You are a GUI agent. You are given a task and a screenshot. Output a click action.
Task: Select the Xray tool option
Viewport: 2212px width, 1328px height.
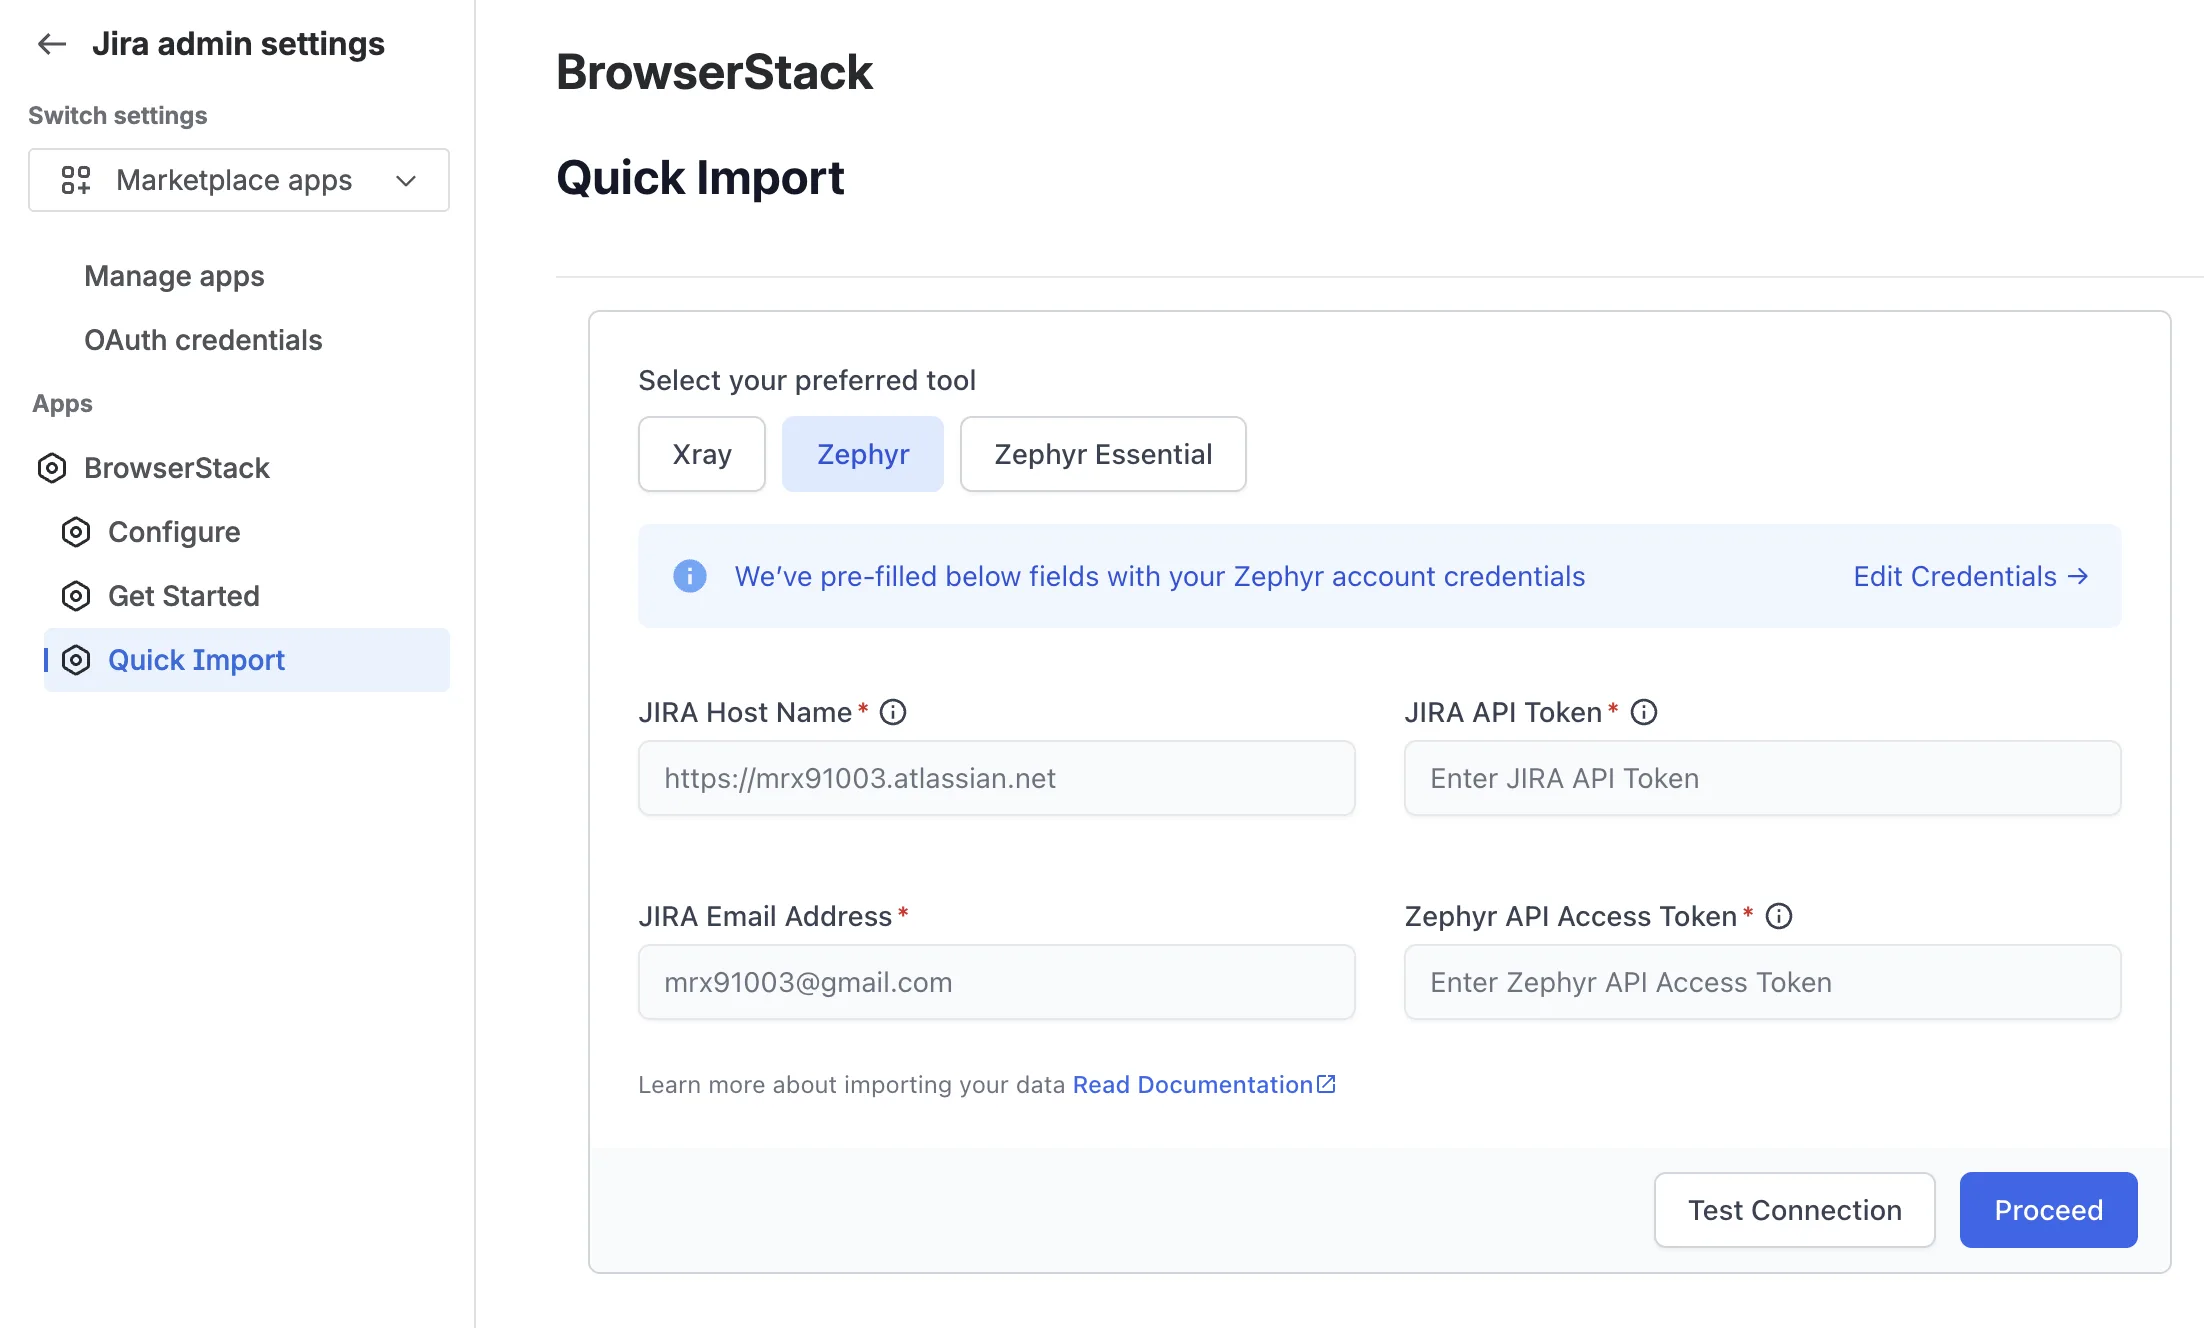(702, 454)
